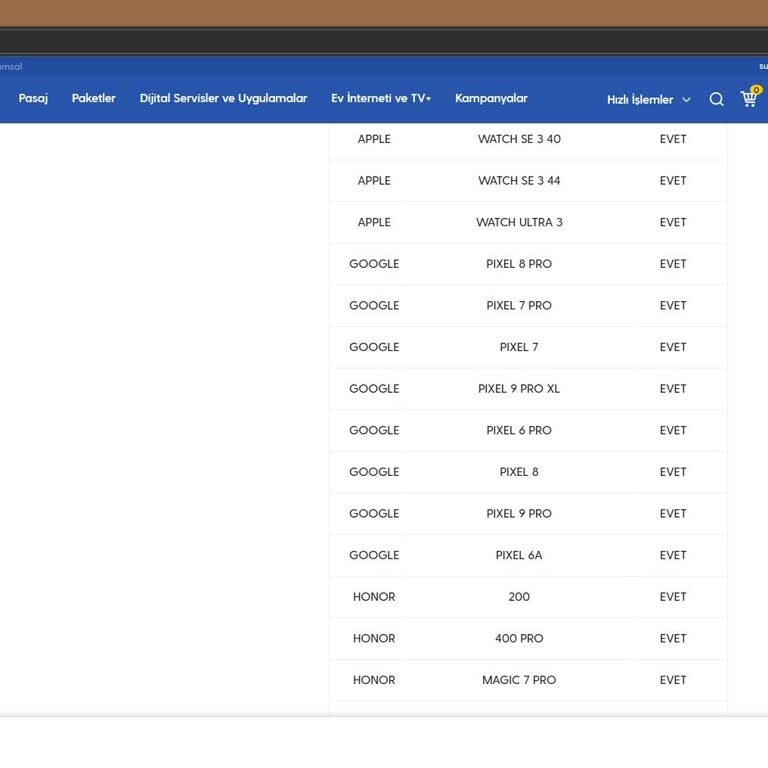Screen dimensions: 768x768
Task: Click the HONOR MAGIC 7 PRO cell
Action: tap(519, 680)
